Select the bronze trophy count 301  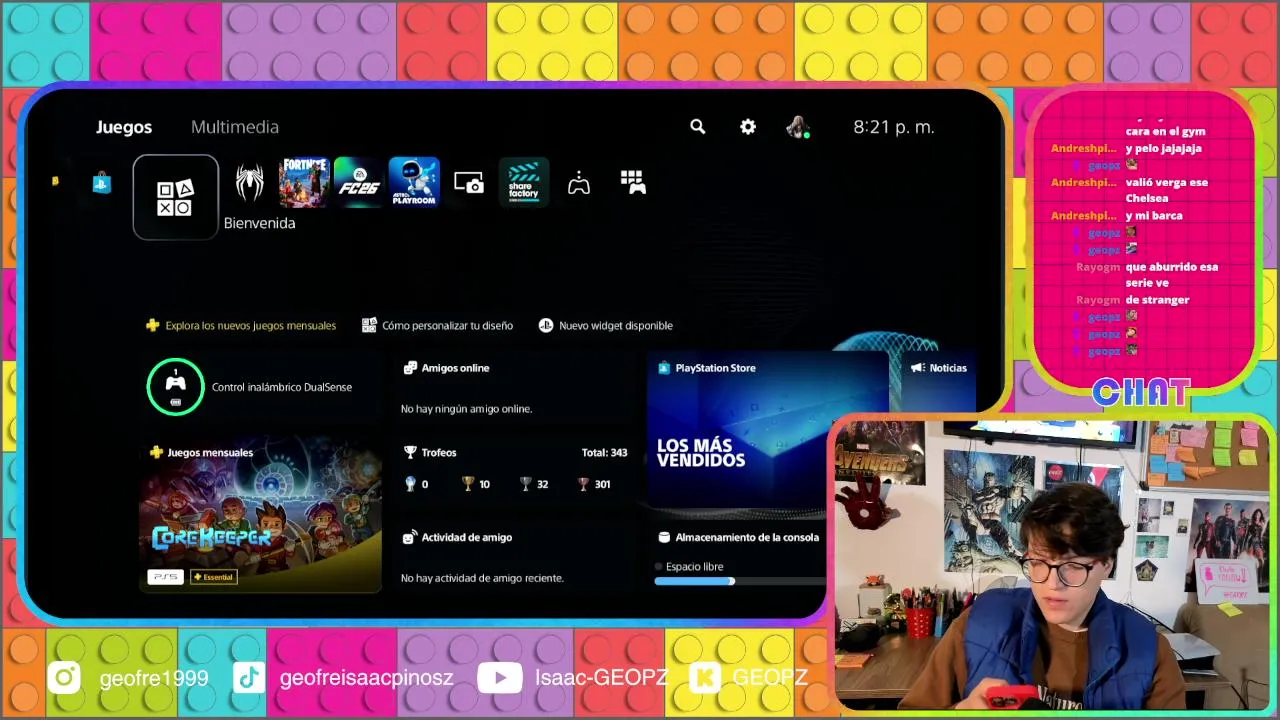[x=594, y=484]
